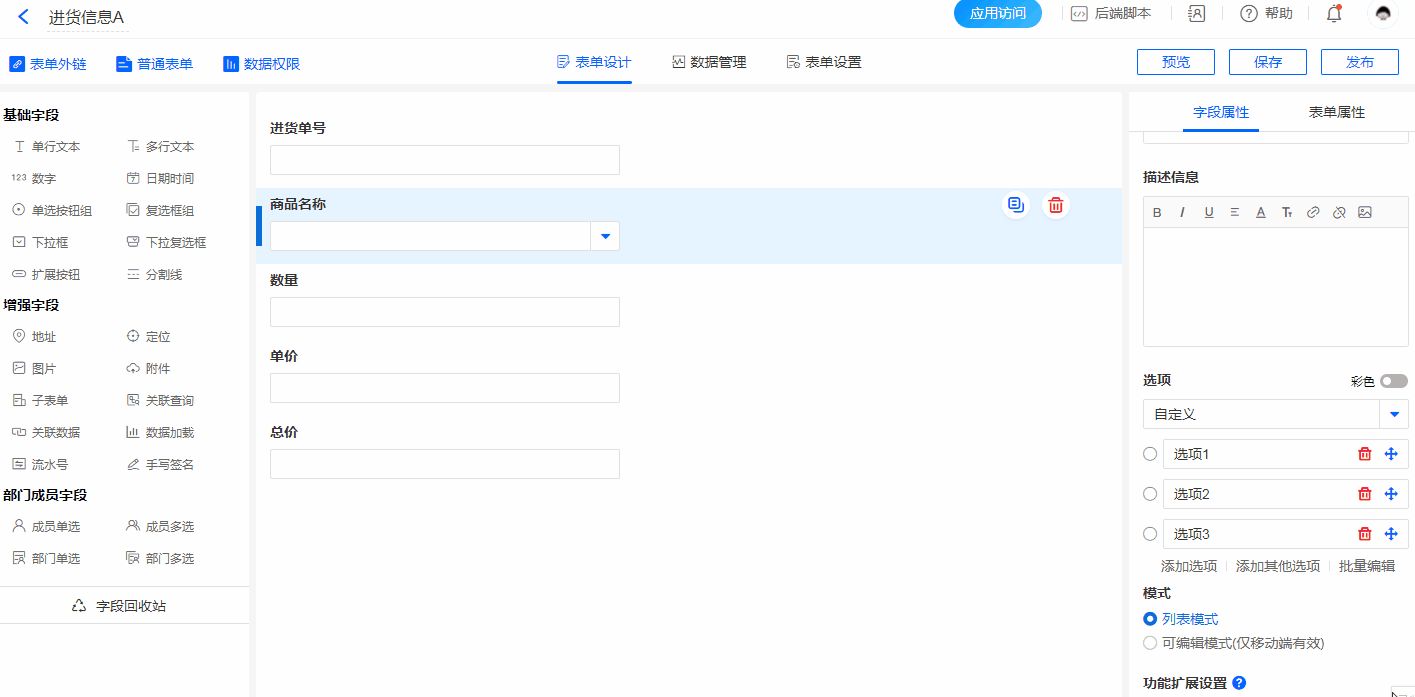1415x697 pixels.
Task: Open the 自定义 options source dropdown
Action: pyautogui.click(x=1394, y=414)
